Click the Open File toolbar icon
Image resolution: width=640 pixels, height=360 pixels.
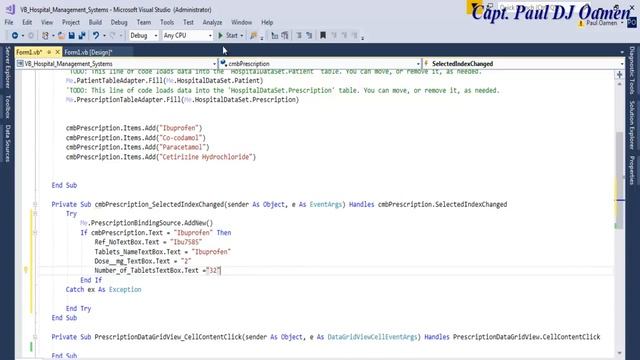click(61, 36)
